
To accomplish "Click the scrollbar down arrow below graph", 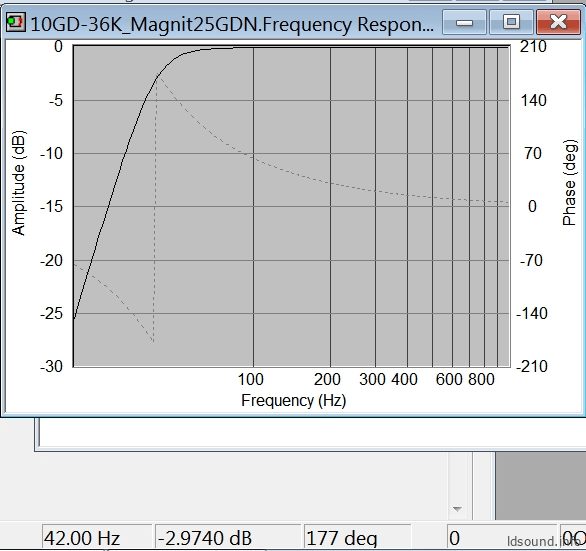I will pyautogui.click(x=457, y=509).
